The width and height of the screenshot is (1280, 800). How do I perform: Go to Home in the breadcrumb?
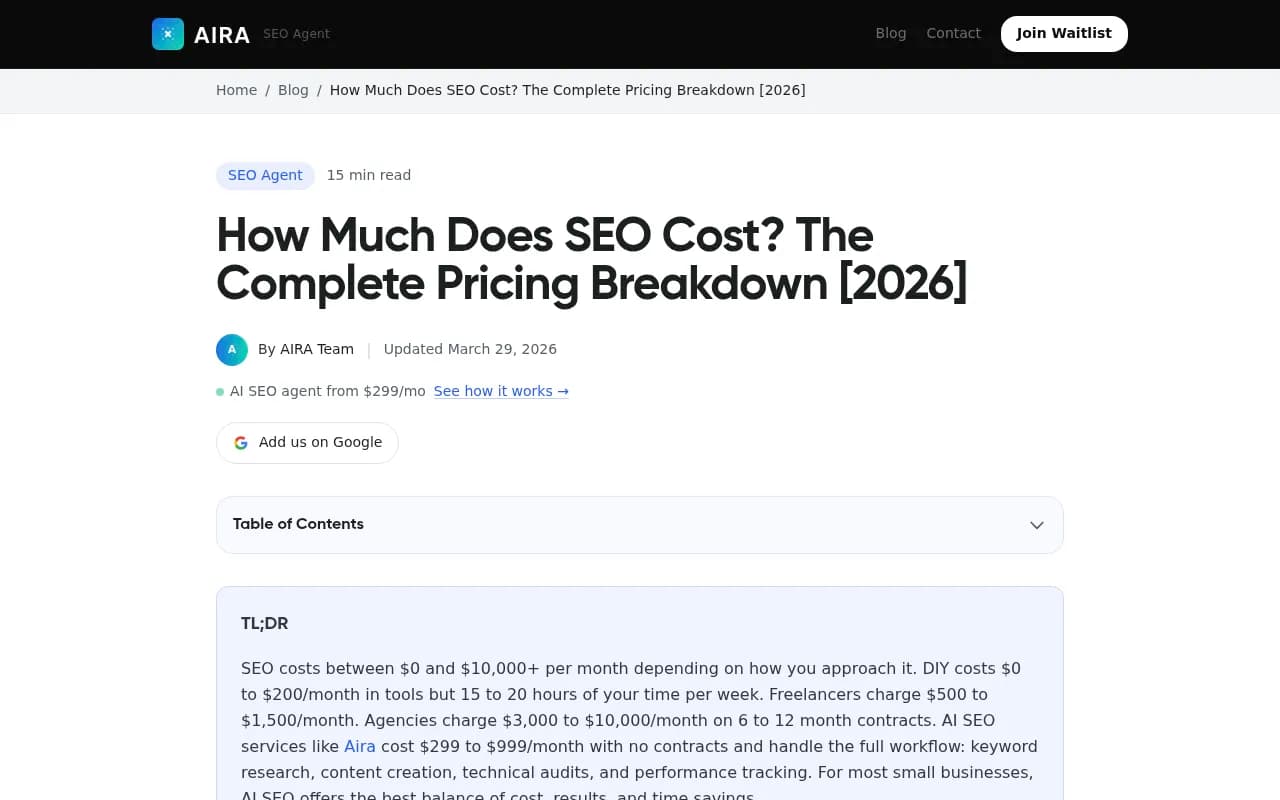coord(236,90)
